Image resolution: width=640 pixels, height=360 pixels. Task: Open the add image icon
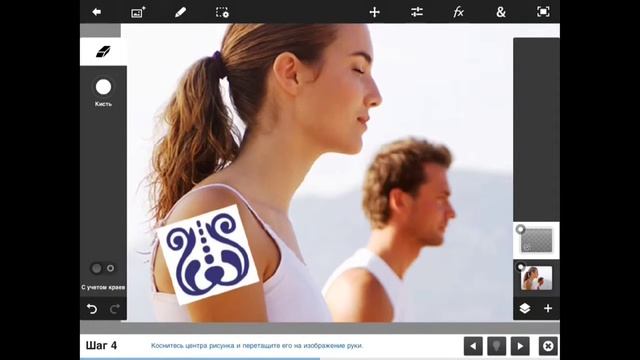click(138, 12)
